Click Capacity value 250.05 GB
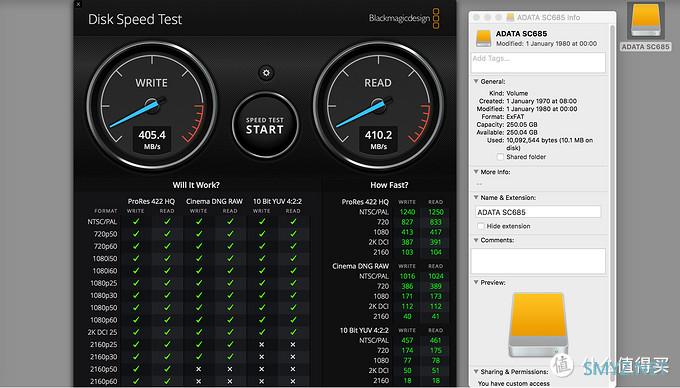The width and height of the screenshot is (680, 388). pos(522,124)
